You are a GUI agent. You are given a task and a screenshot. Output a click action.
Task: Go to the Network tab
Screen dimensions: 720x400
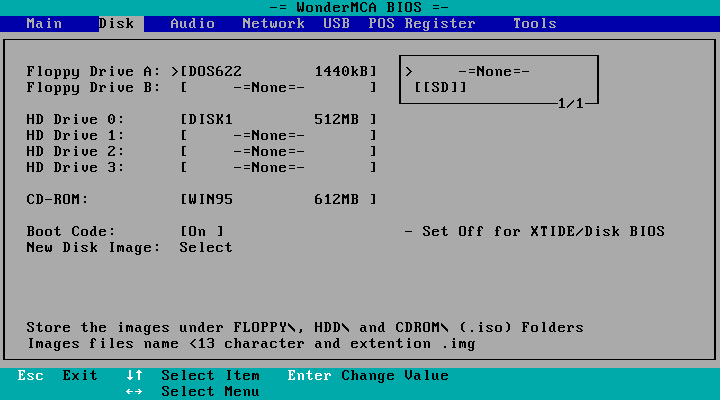tap(273, 23)
